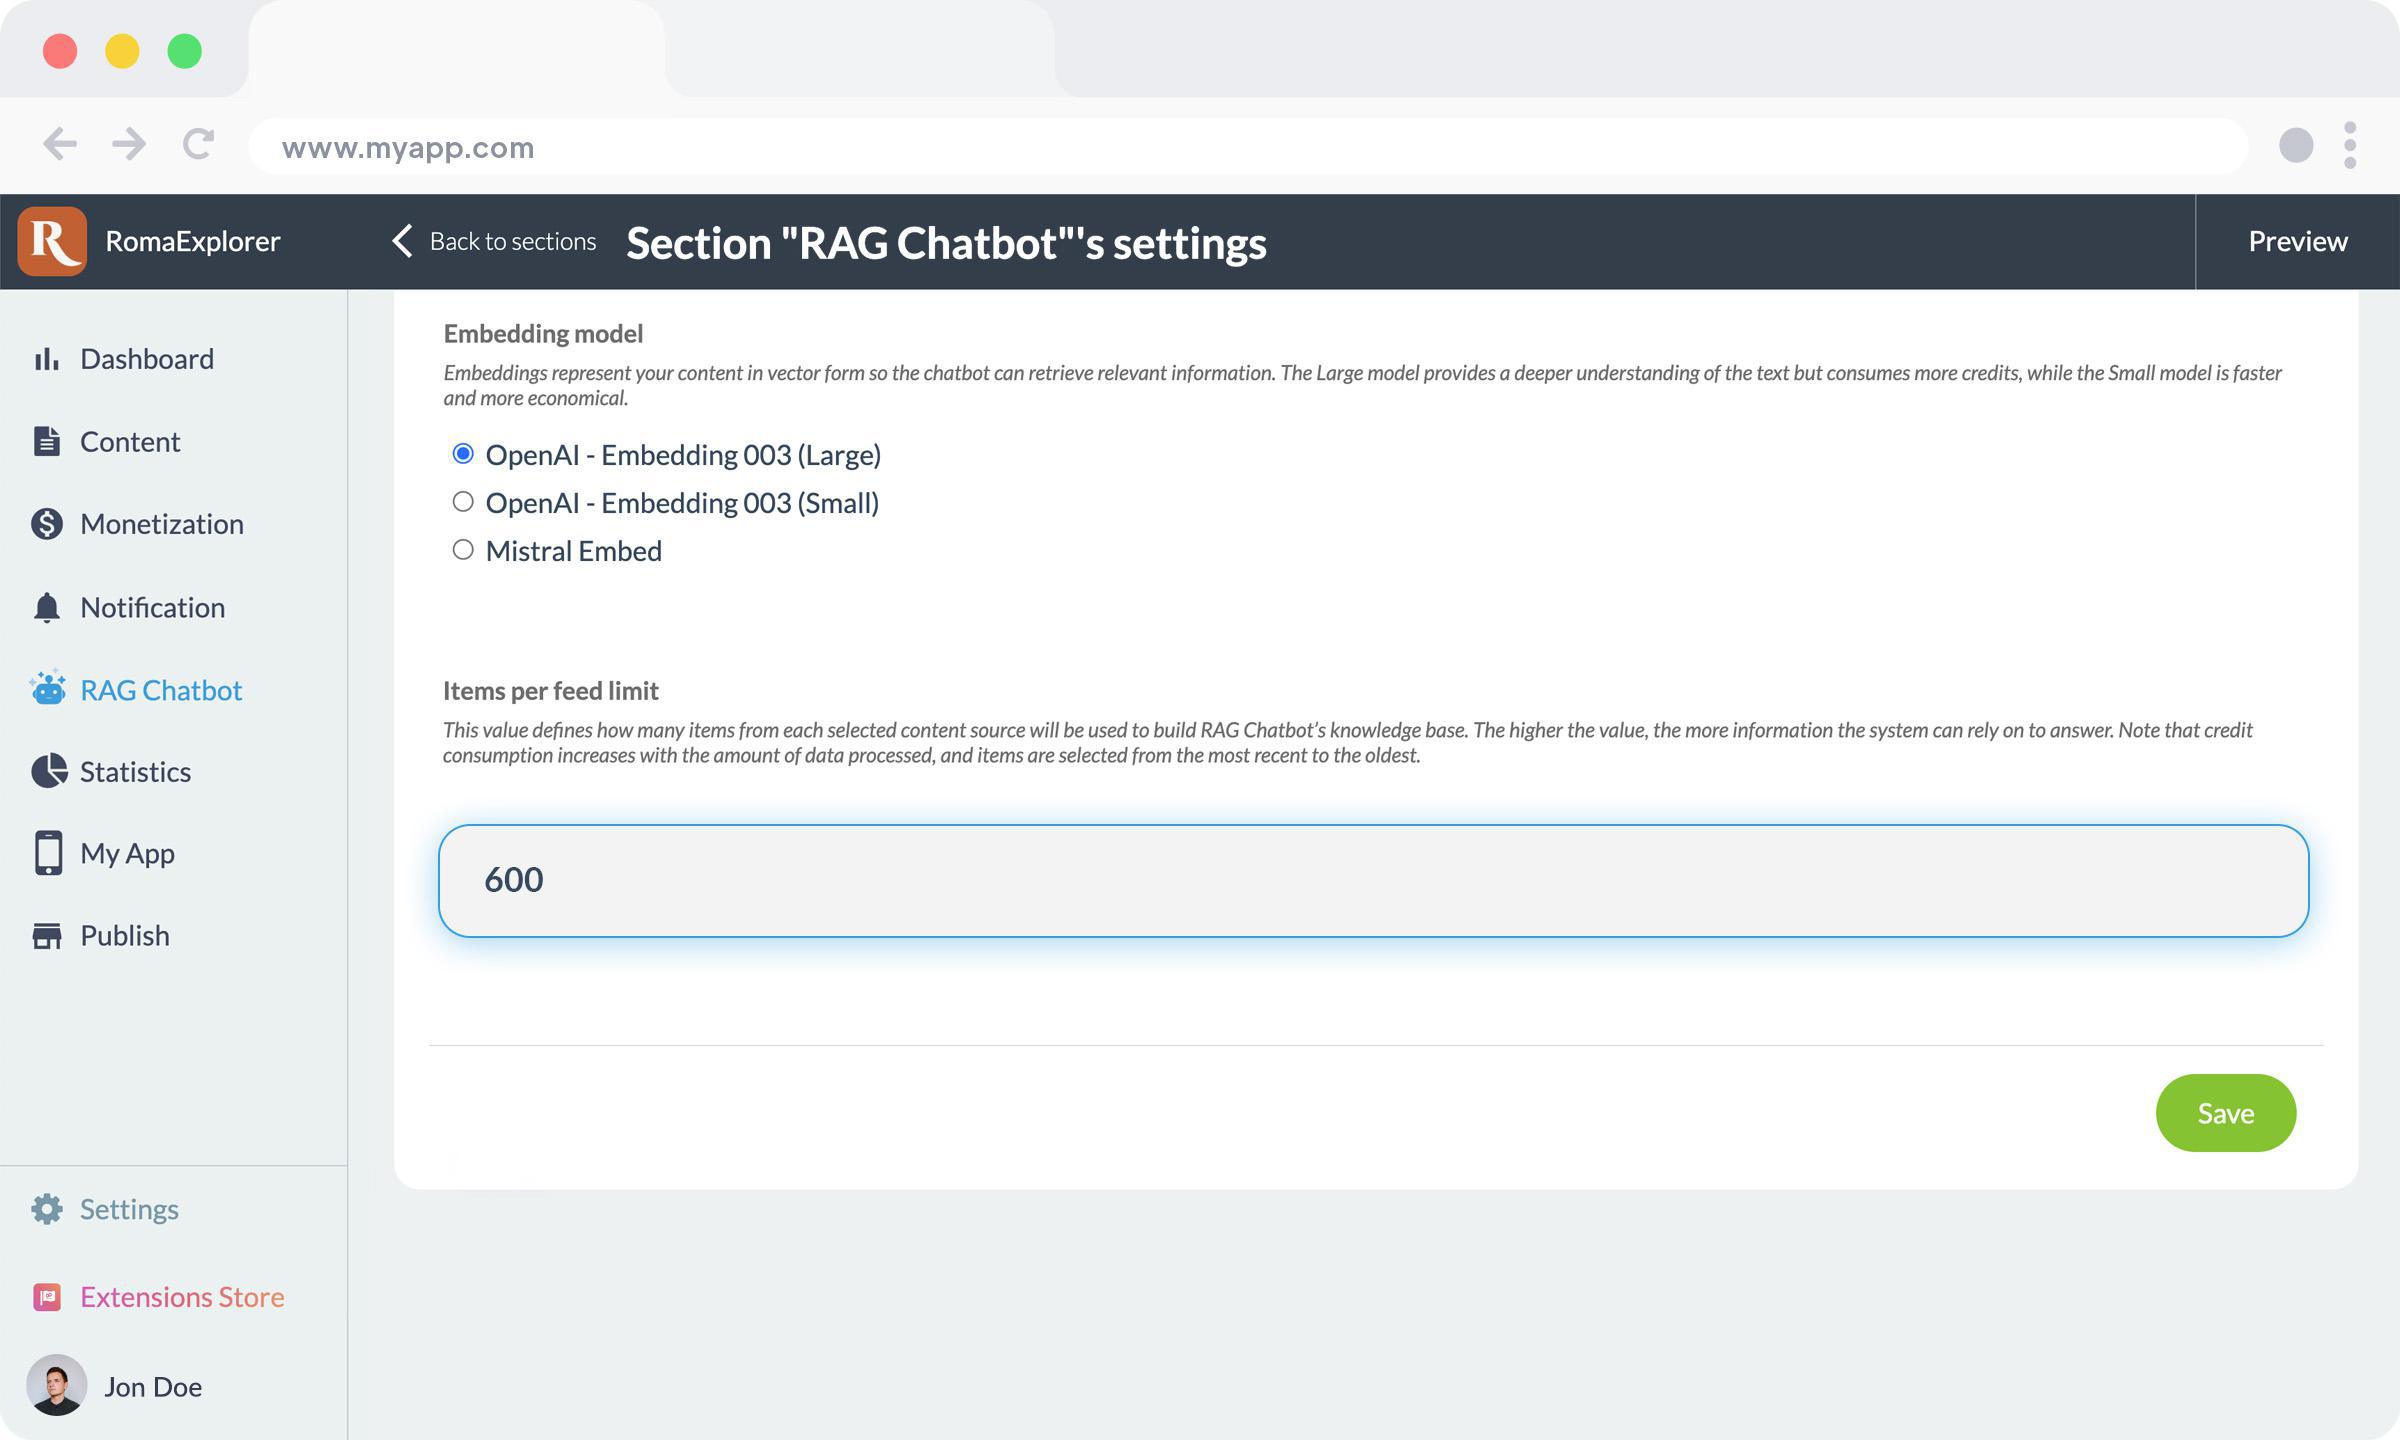Click Jon Doe's profile avatar
The width and height of the screenshot is (2400, 1440).
click(x=56, y=1386)
